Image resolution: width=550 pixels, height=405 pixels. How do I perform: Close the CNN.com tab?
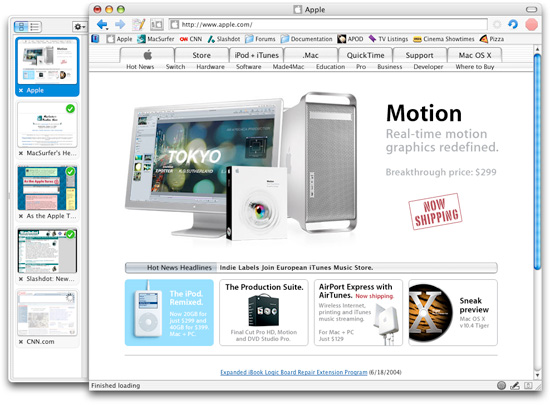pyautogui.click(x=21, y=342)
